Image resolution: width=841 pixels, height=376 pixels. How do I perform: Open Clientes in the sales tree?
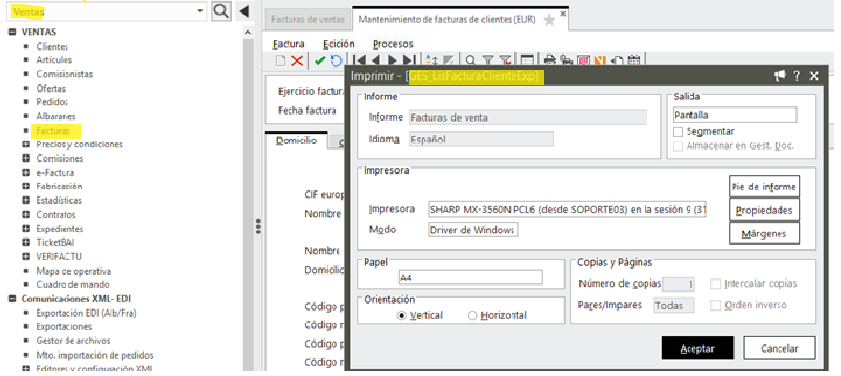[52, 47]
